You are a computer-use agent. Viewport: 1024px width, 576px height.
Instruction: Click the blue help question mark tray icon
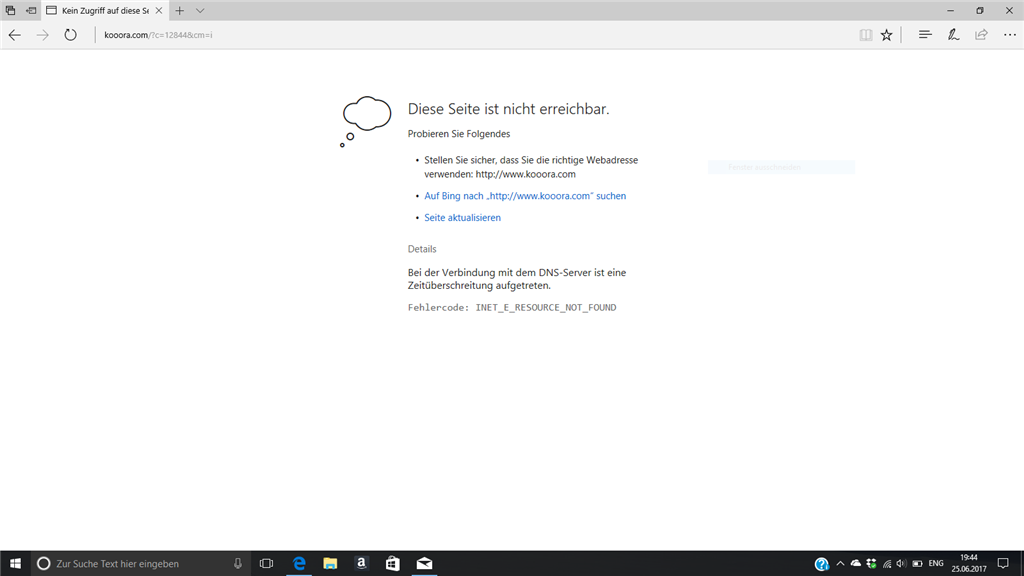pyautogui.click(x=822, y=564)
